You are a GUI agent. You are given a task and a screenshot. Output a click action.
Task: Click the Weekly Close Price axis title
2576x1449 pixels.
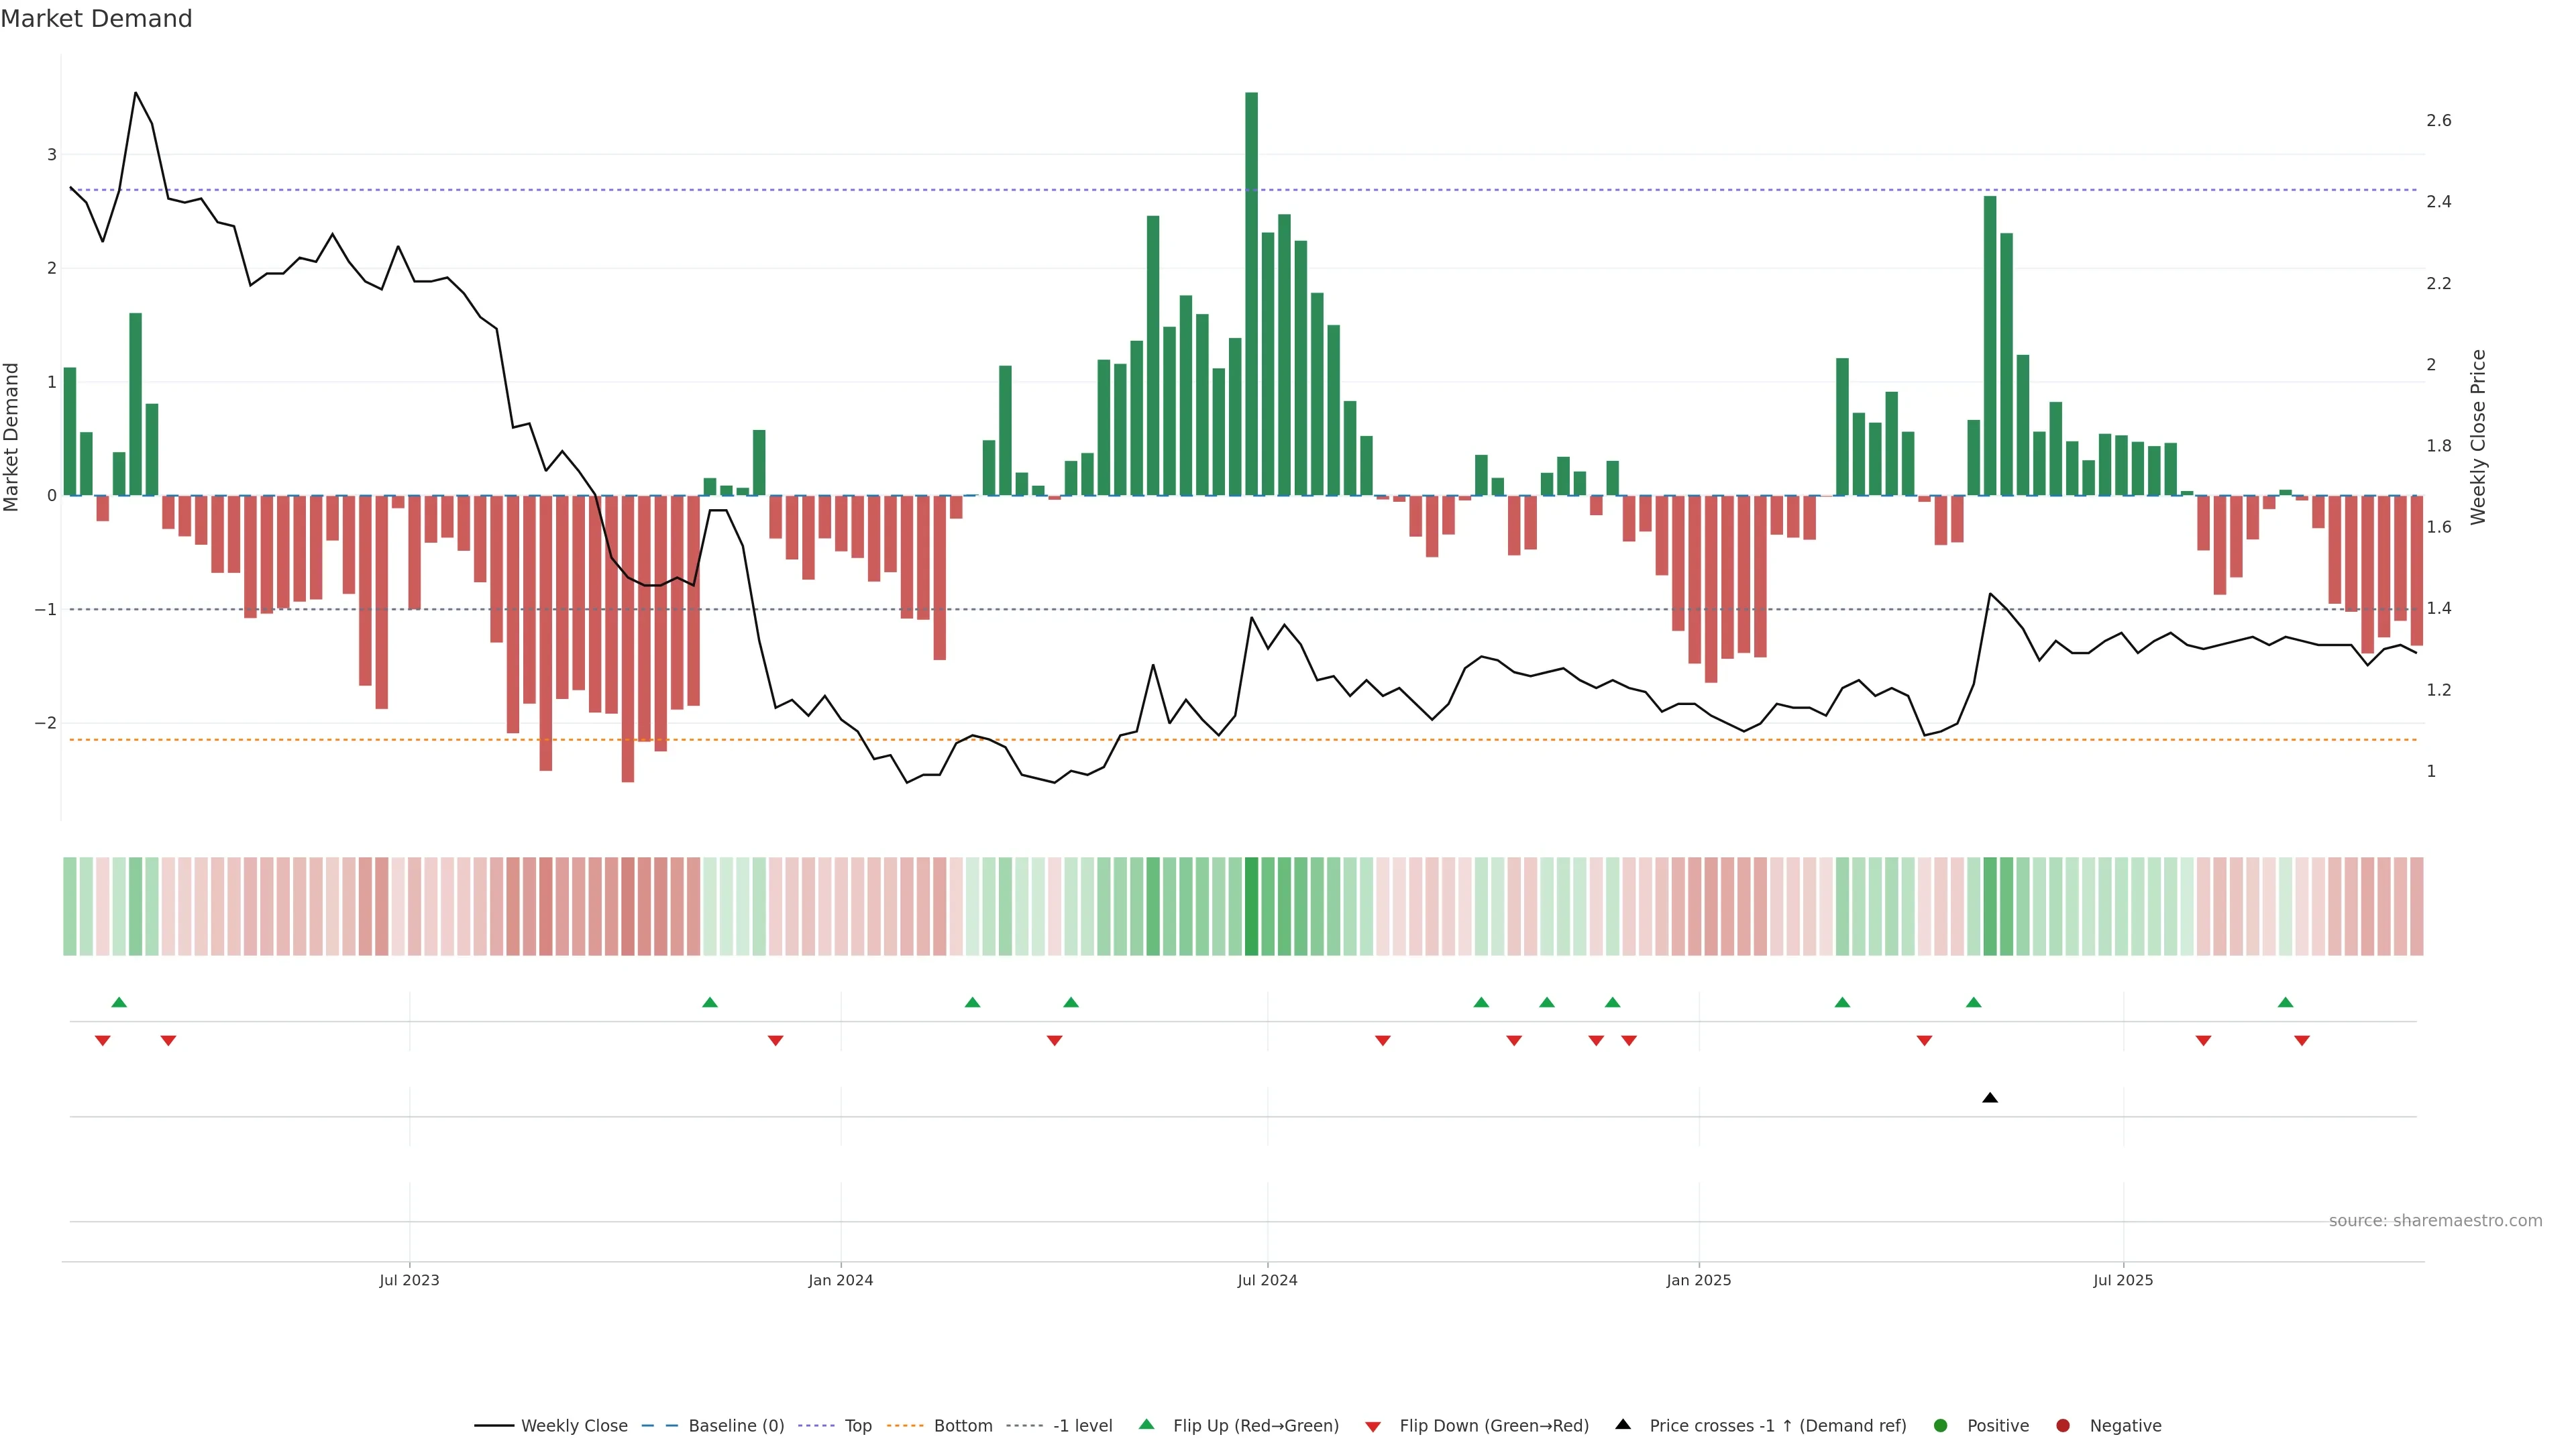(2477, 437)
